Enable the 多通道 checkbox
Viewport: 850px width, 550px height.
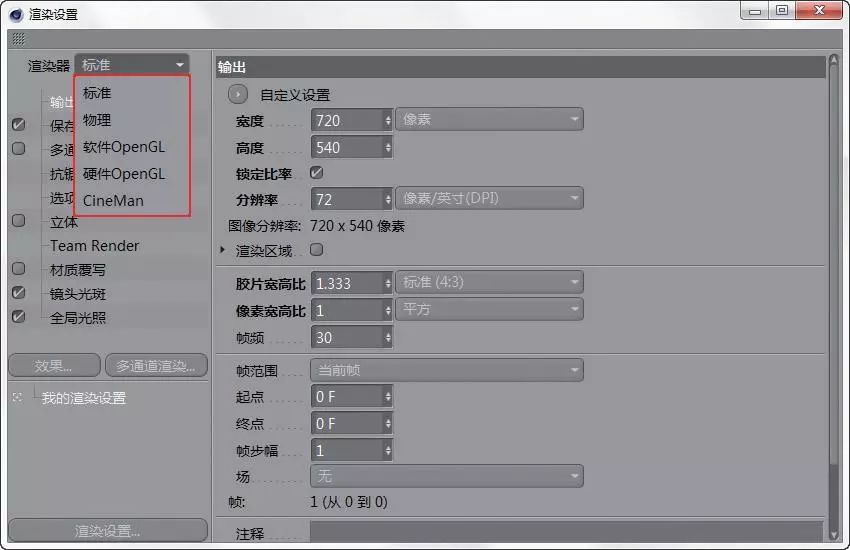18,148
